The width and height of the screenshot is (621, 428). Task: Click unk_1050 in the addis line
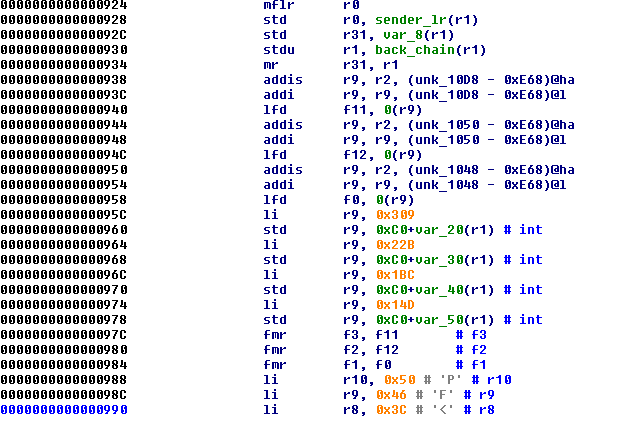coord(447,125)
